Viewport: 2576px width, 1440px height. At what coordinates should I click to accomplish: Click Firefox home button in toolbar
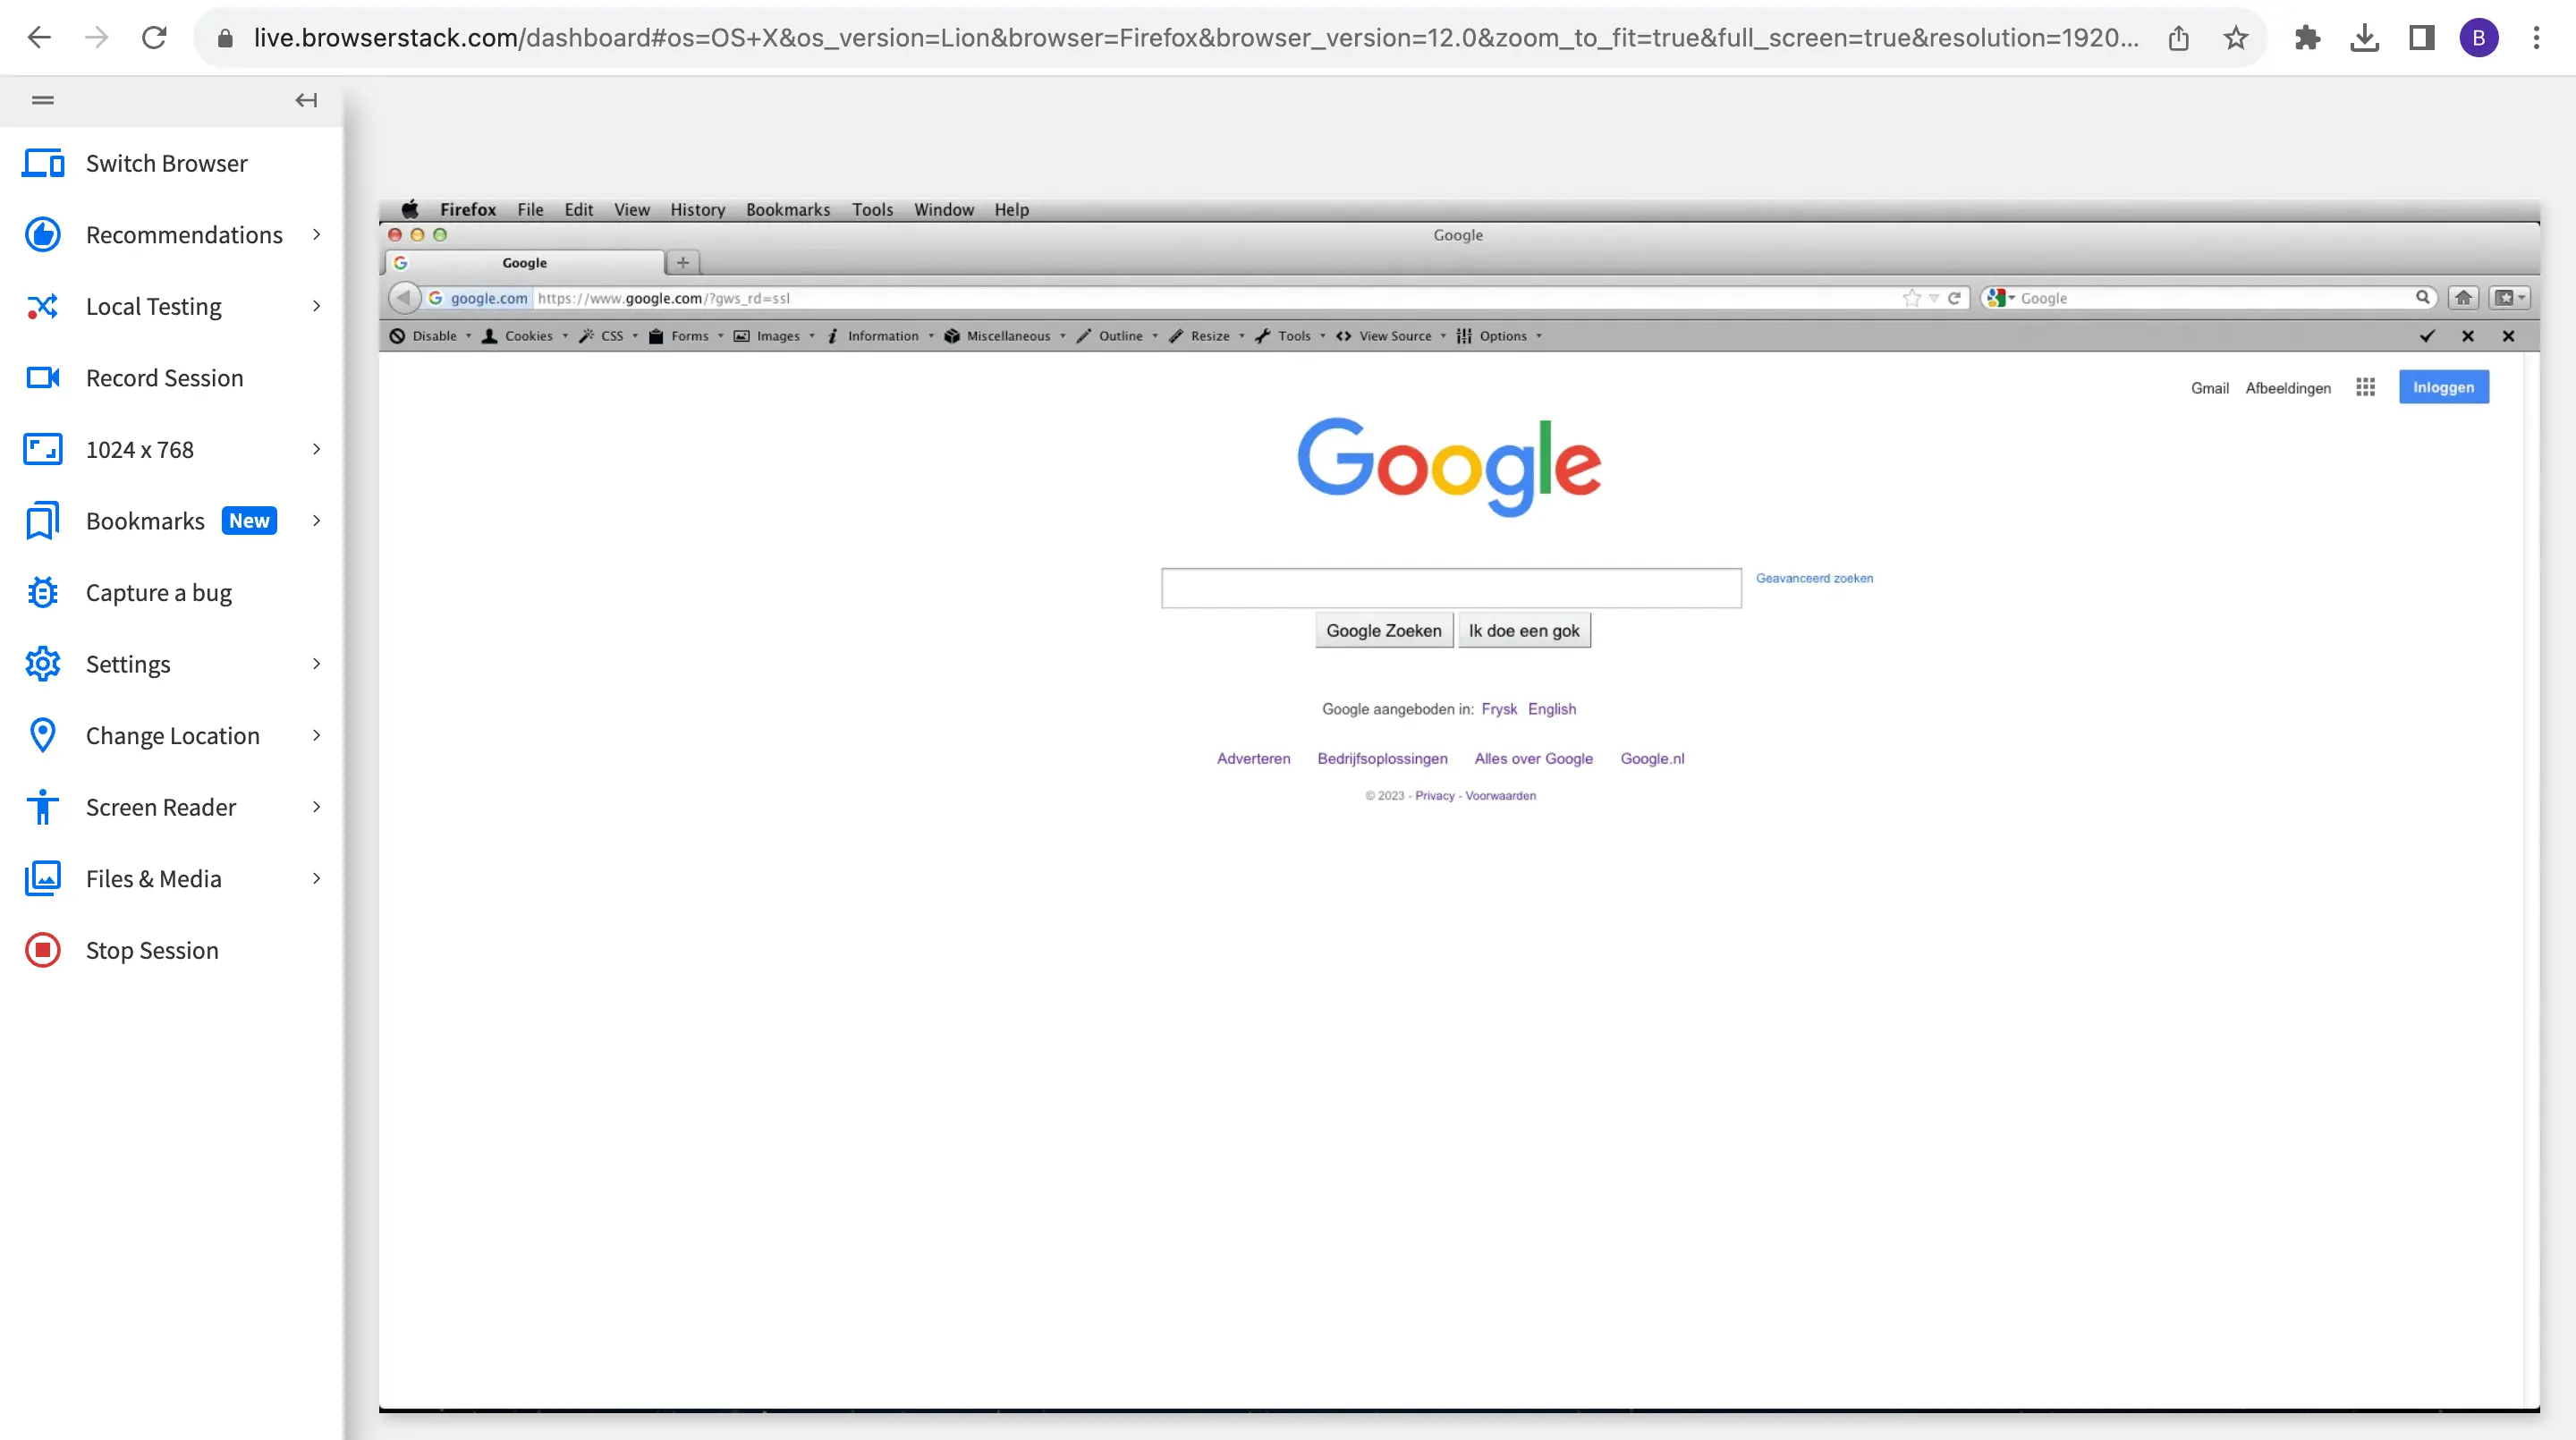click(2463, 298)
